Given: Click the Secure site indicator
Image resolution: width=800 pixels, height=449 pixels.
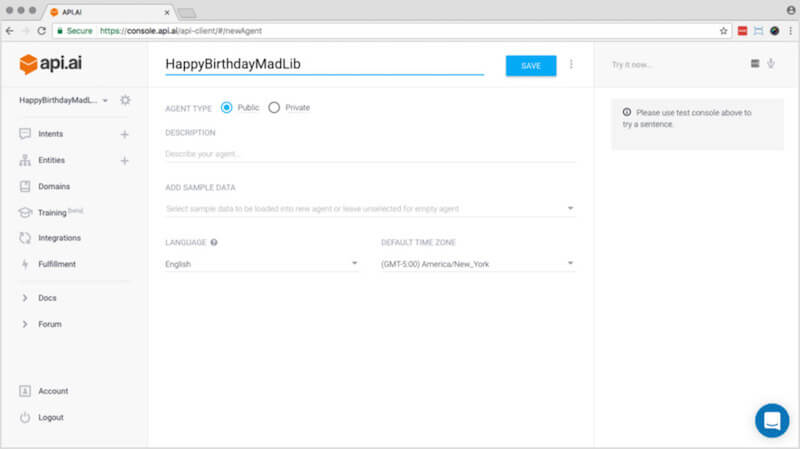Looking at the screenshot, I should (x=74, y=31).
